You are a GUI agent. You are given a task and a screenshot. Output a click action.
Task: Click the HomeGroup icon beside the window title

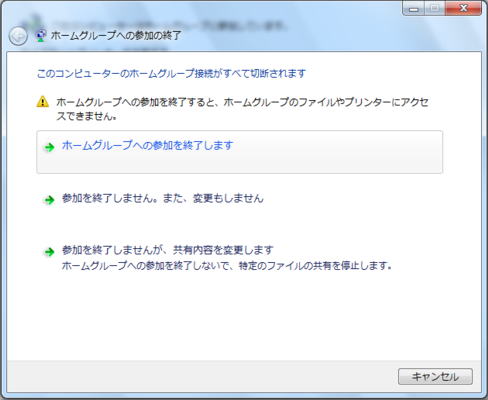[41, 35]
